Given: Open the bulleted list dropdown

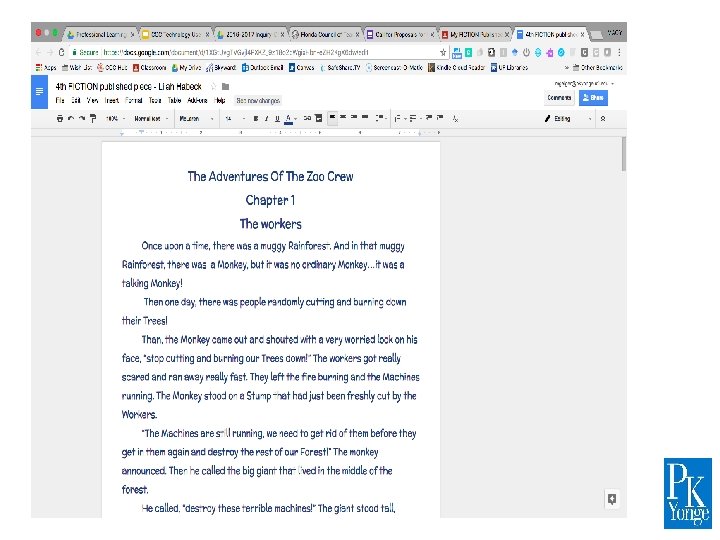Looking at the screenshot, I should [x=415, y=118].
